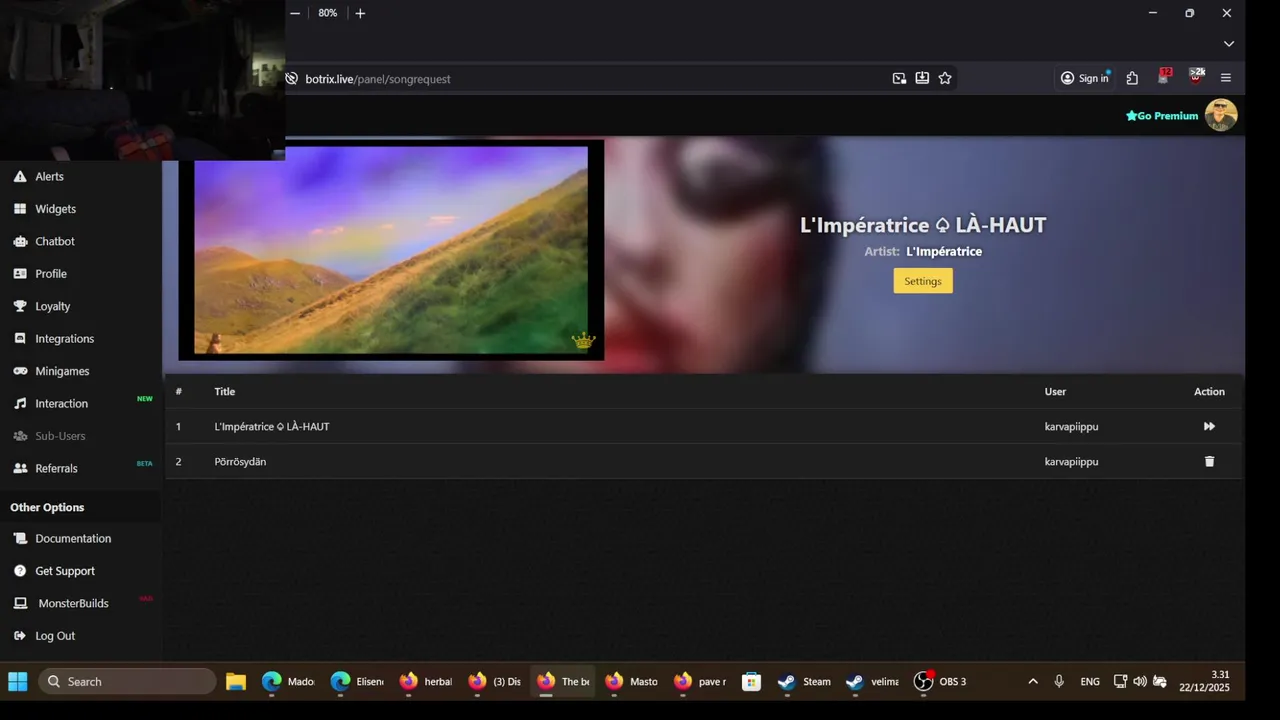Click the Interaction music note icon
The image size is (1280, 720).
click(x=20, y=403)
